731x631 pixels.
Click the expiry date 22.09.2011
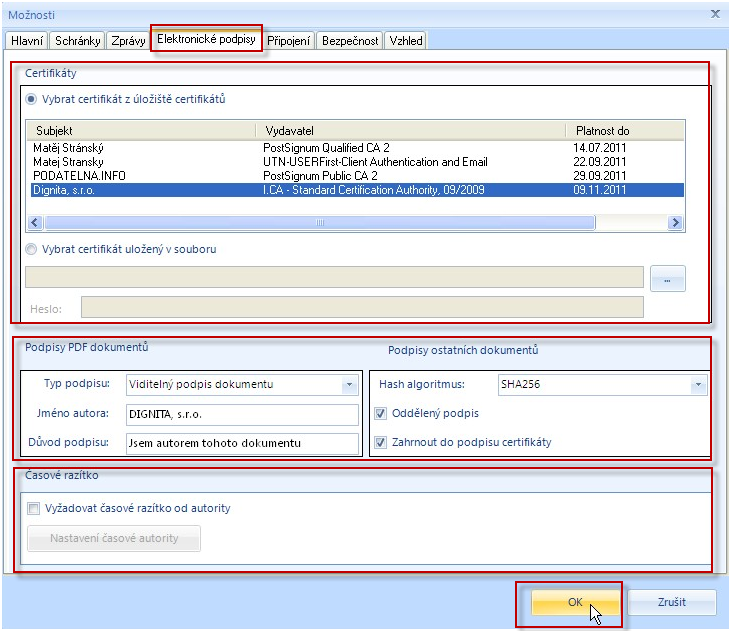coord(600,162)
